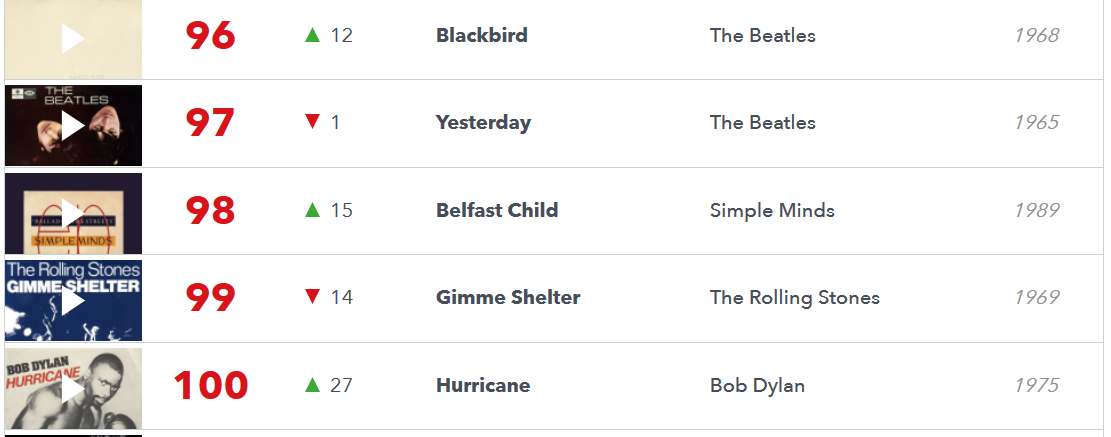Play the Blackbird track preview
The width and height of the screenshot is (1111, 437).
tap(73, 38)
